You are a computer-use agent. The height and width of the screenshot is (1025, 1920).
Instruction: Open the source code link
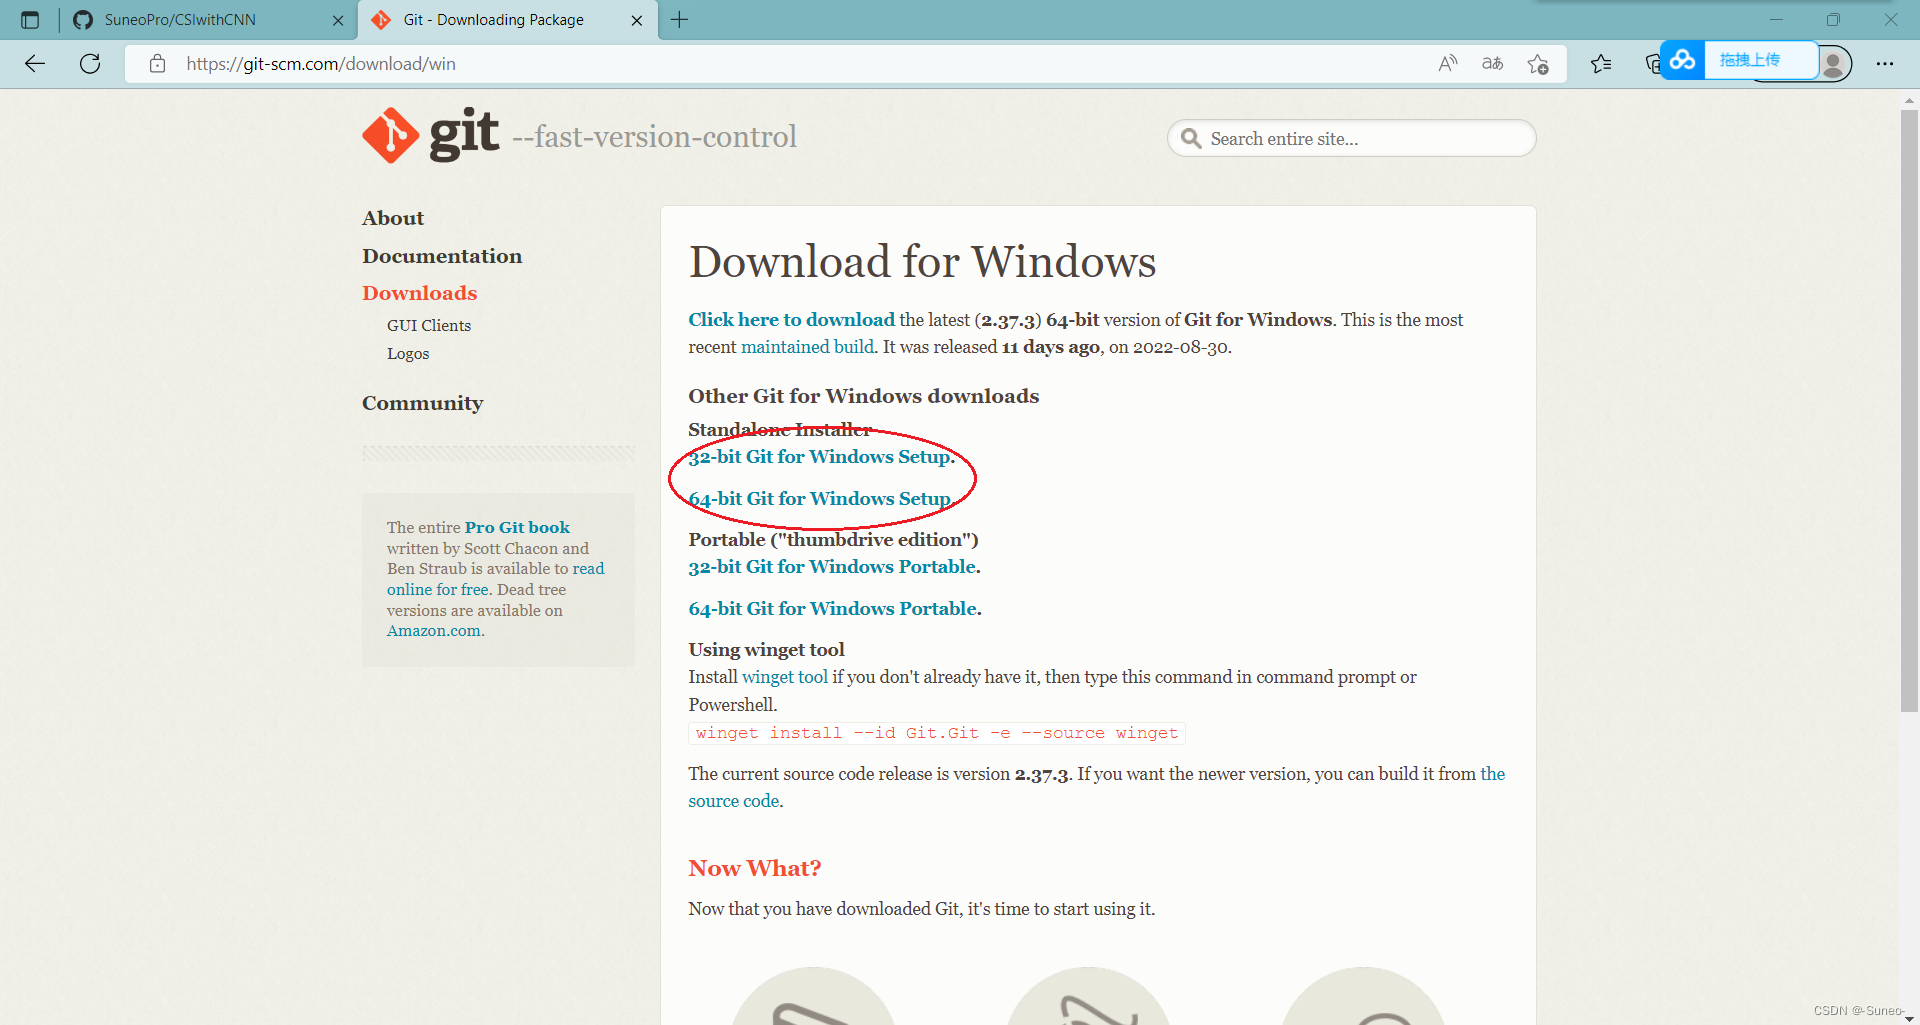click(x=734, y=801)
